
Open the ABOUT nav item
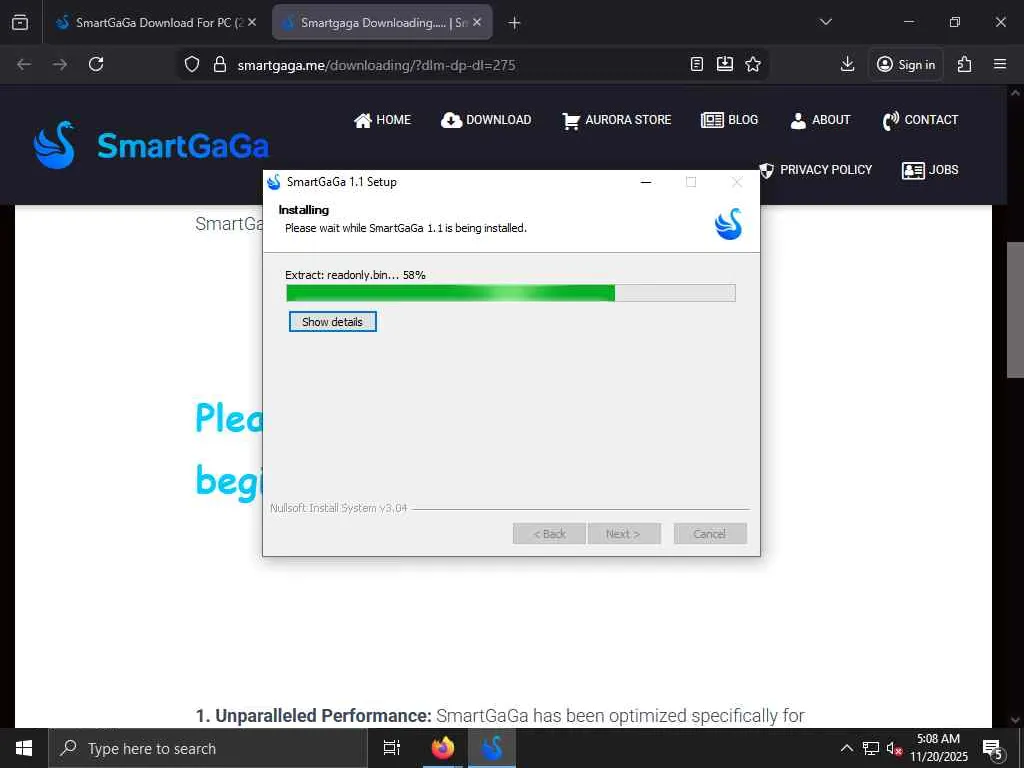pos(820,120)
